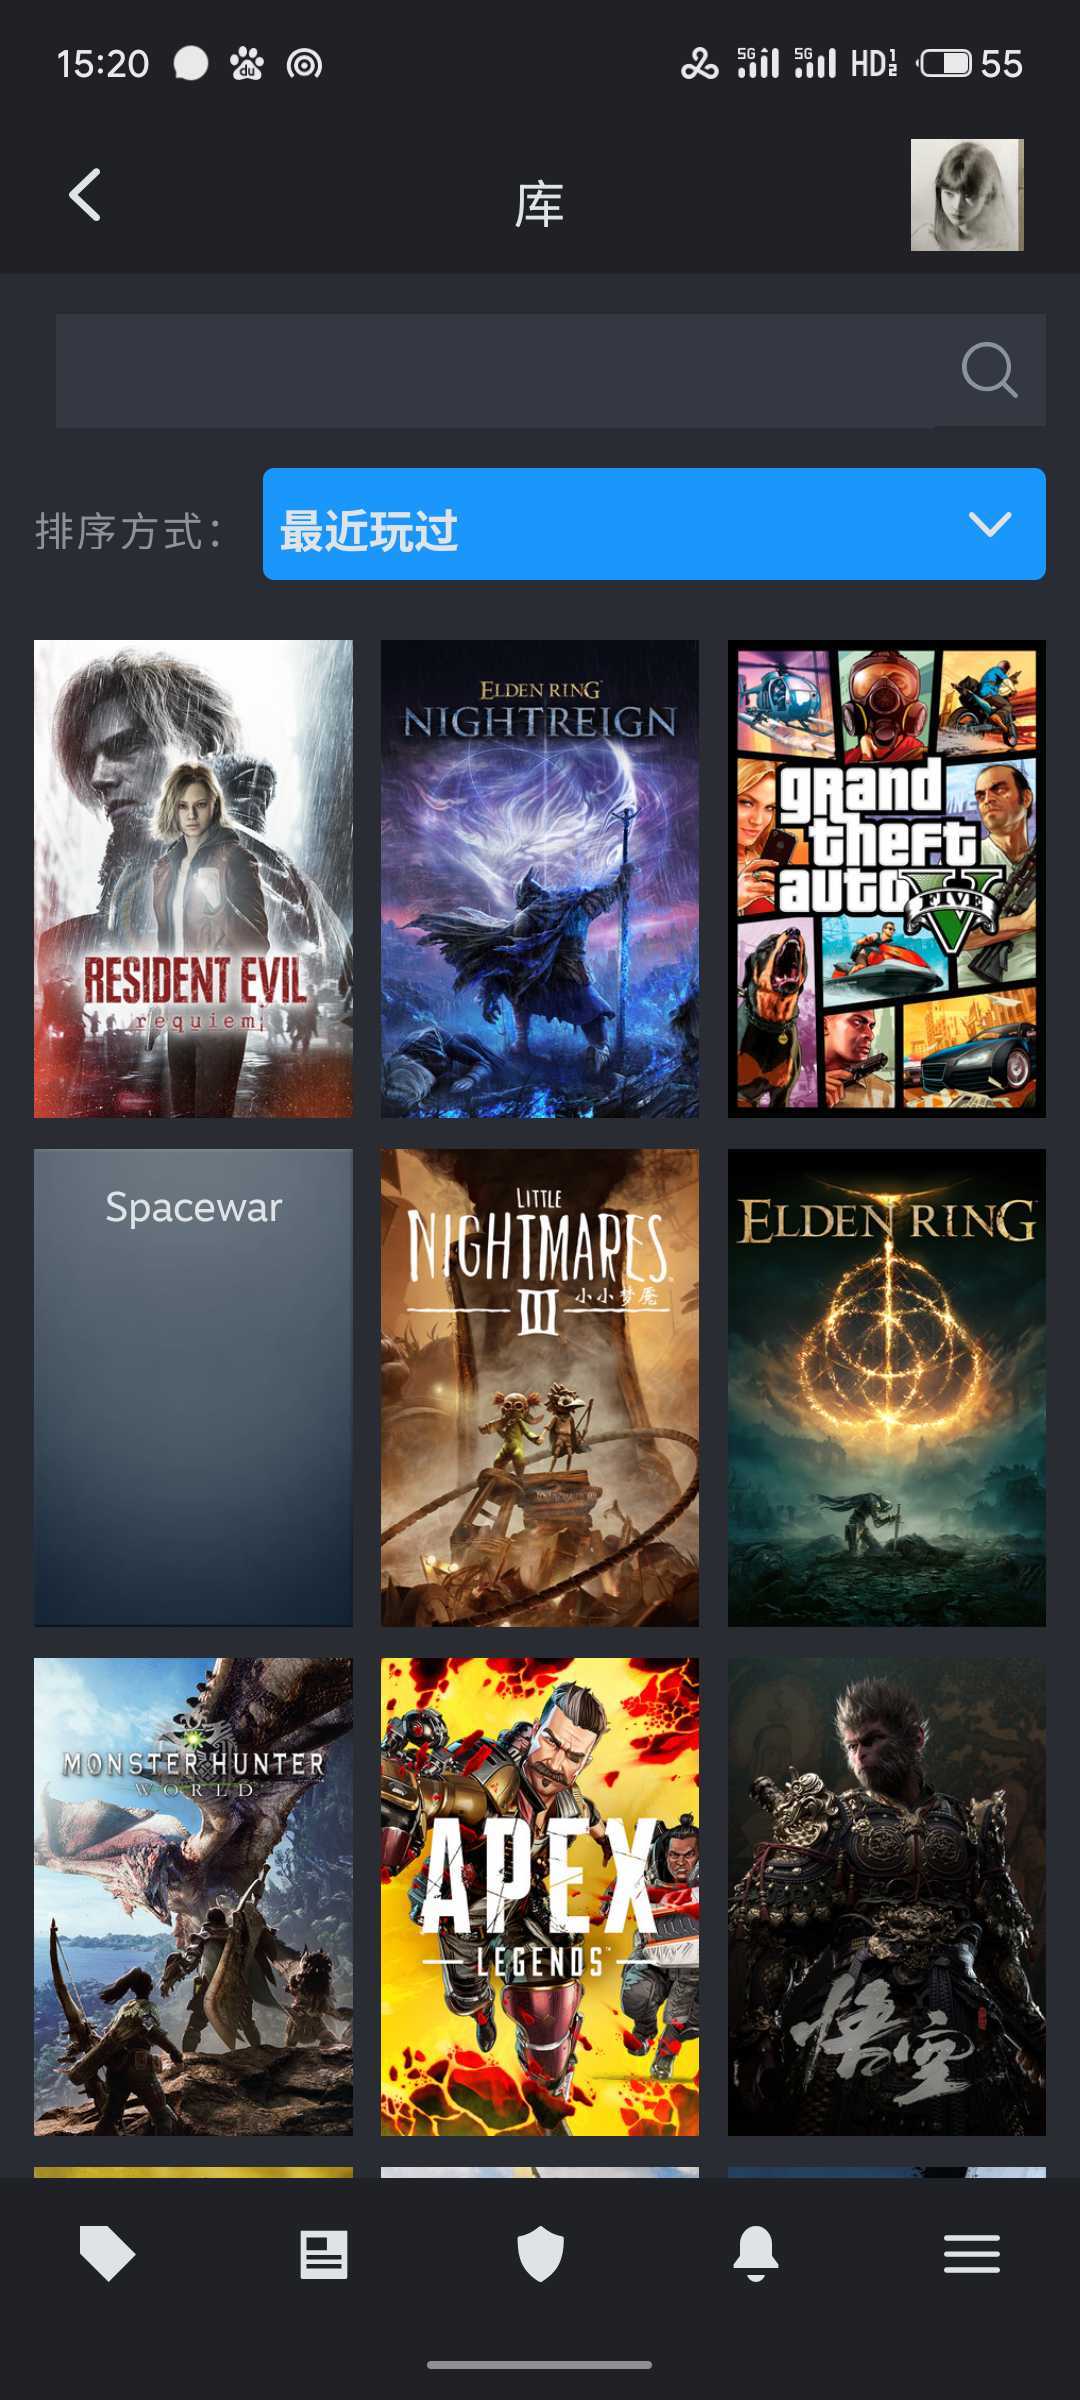This screenshot has width=1080, height=2400.
Task: Open the store tag icon tab
Action: 107,2255
